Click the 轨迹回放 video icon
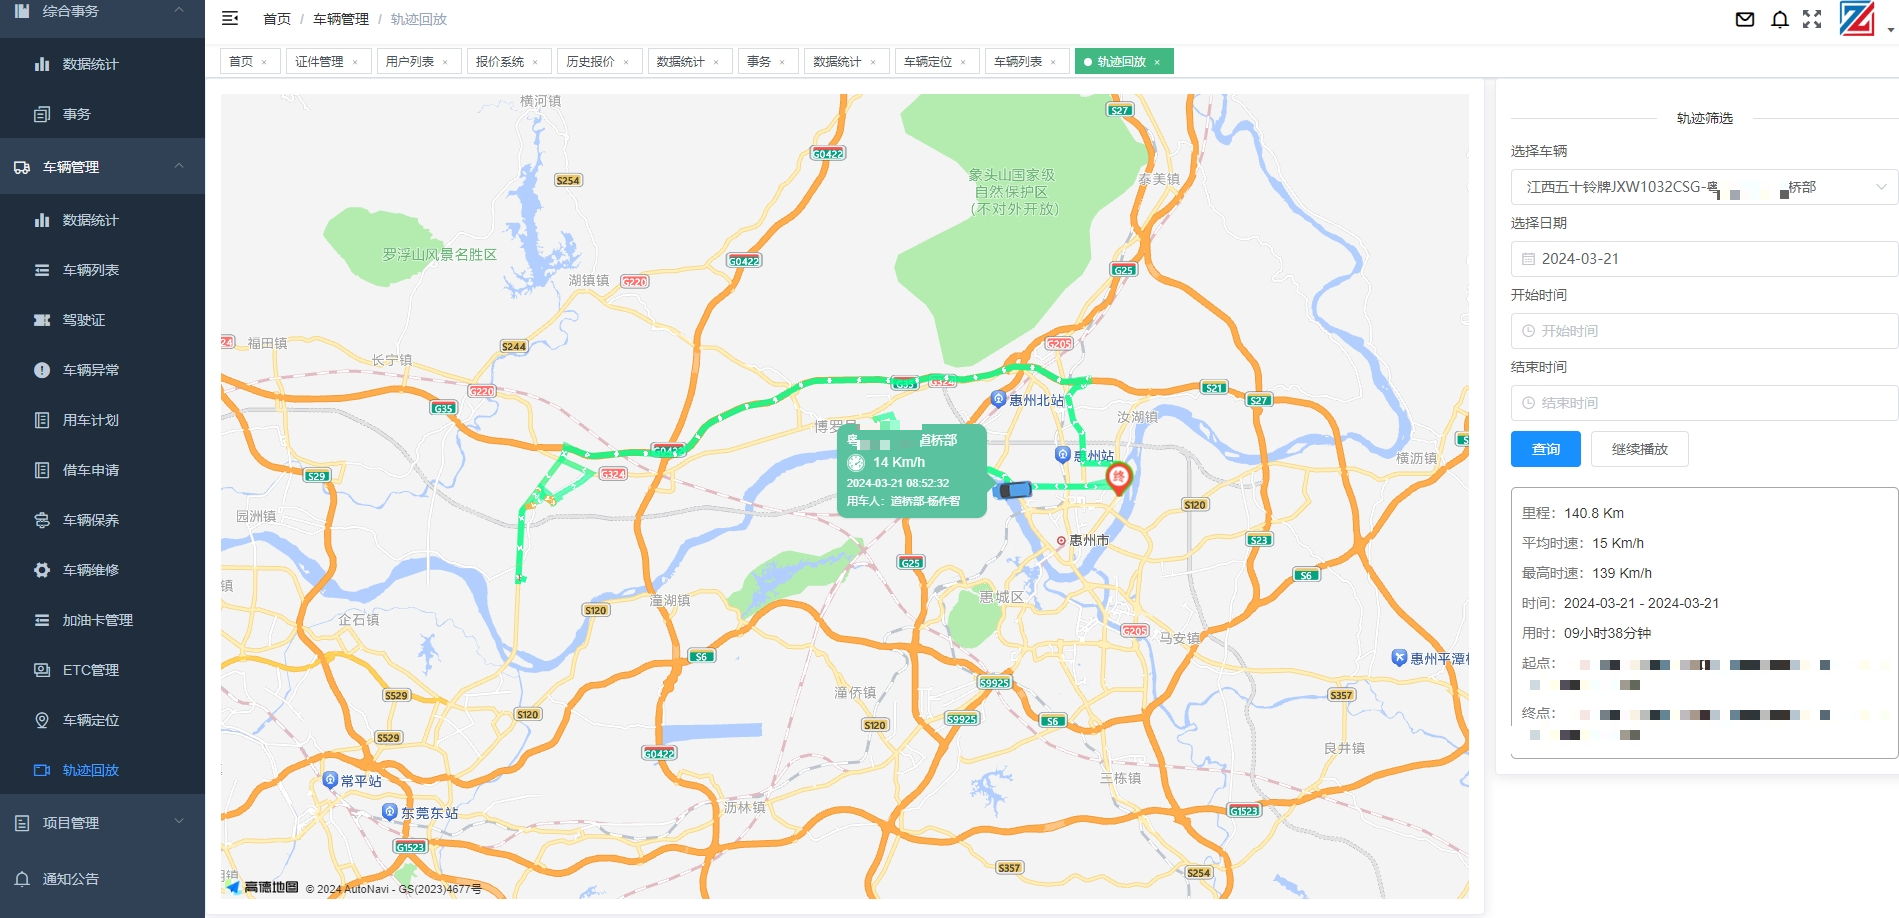 point(42,770)
